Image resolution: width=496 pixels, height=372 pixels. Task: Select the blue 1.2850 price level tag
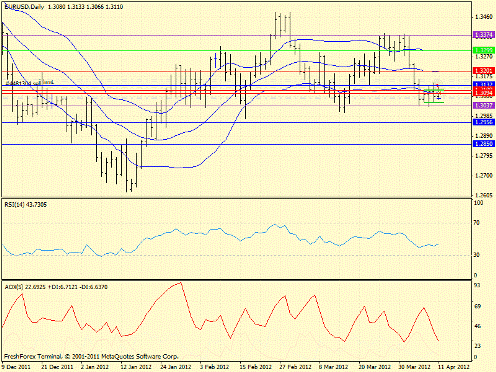click(484, 144)
